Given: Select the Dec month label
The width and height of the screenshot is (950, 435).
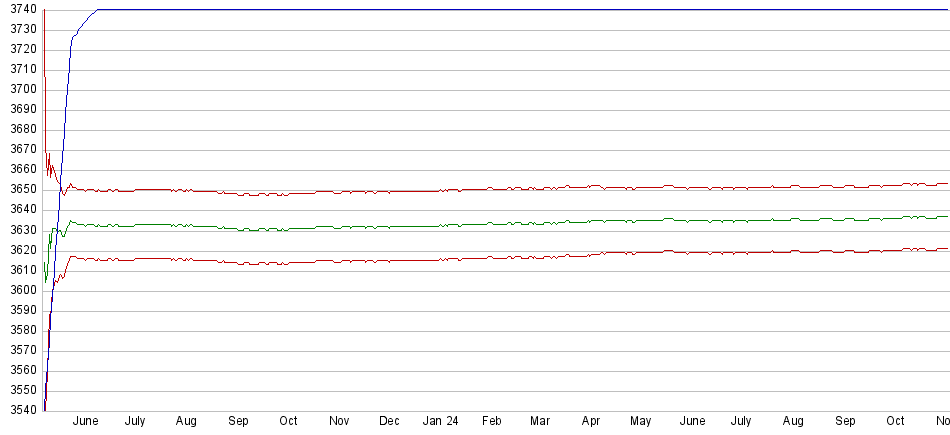Looking at the screenshot, I should pyautogui.click(x=389, y=422).
